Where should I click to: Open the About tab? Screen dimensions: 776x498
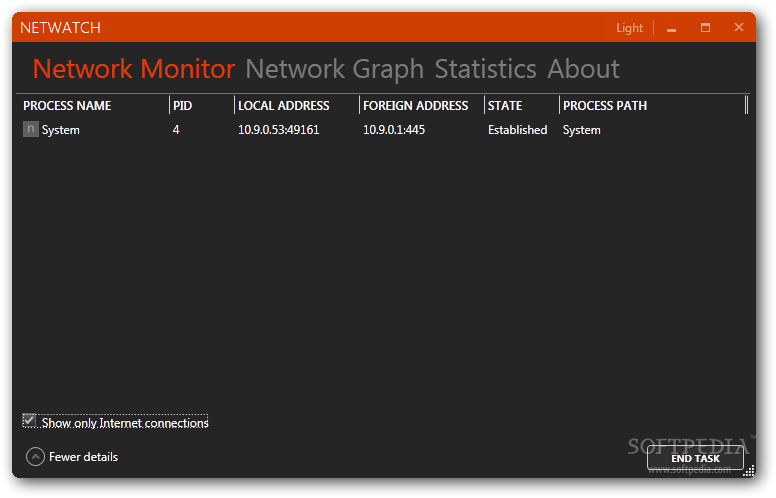583,69
